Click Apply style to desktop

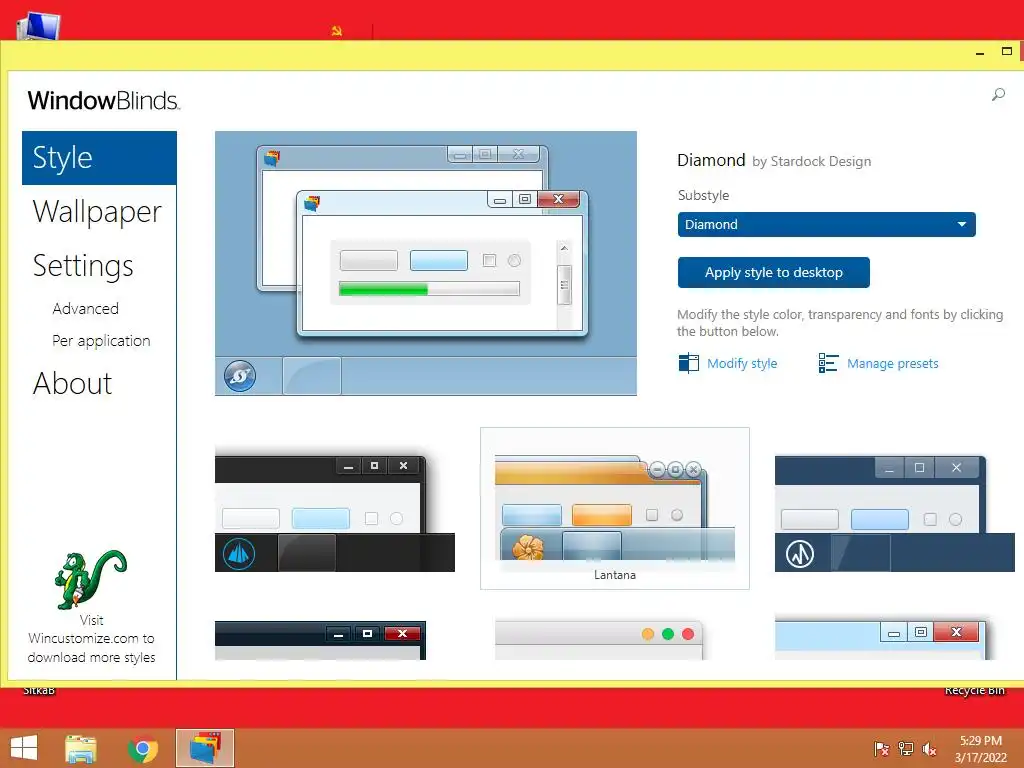773,272
